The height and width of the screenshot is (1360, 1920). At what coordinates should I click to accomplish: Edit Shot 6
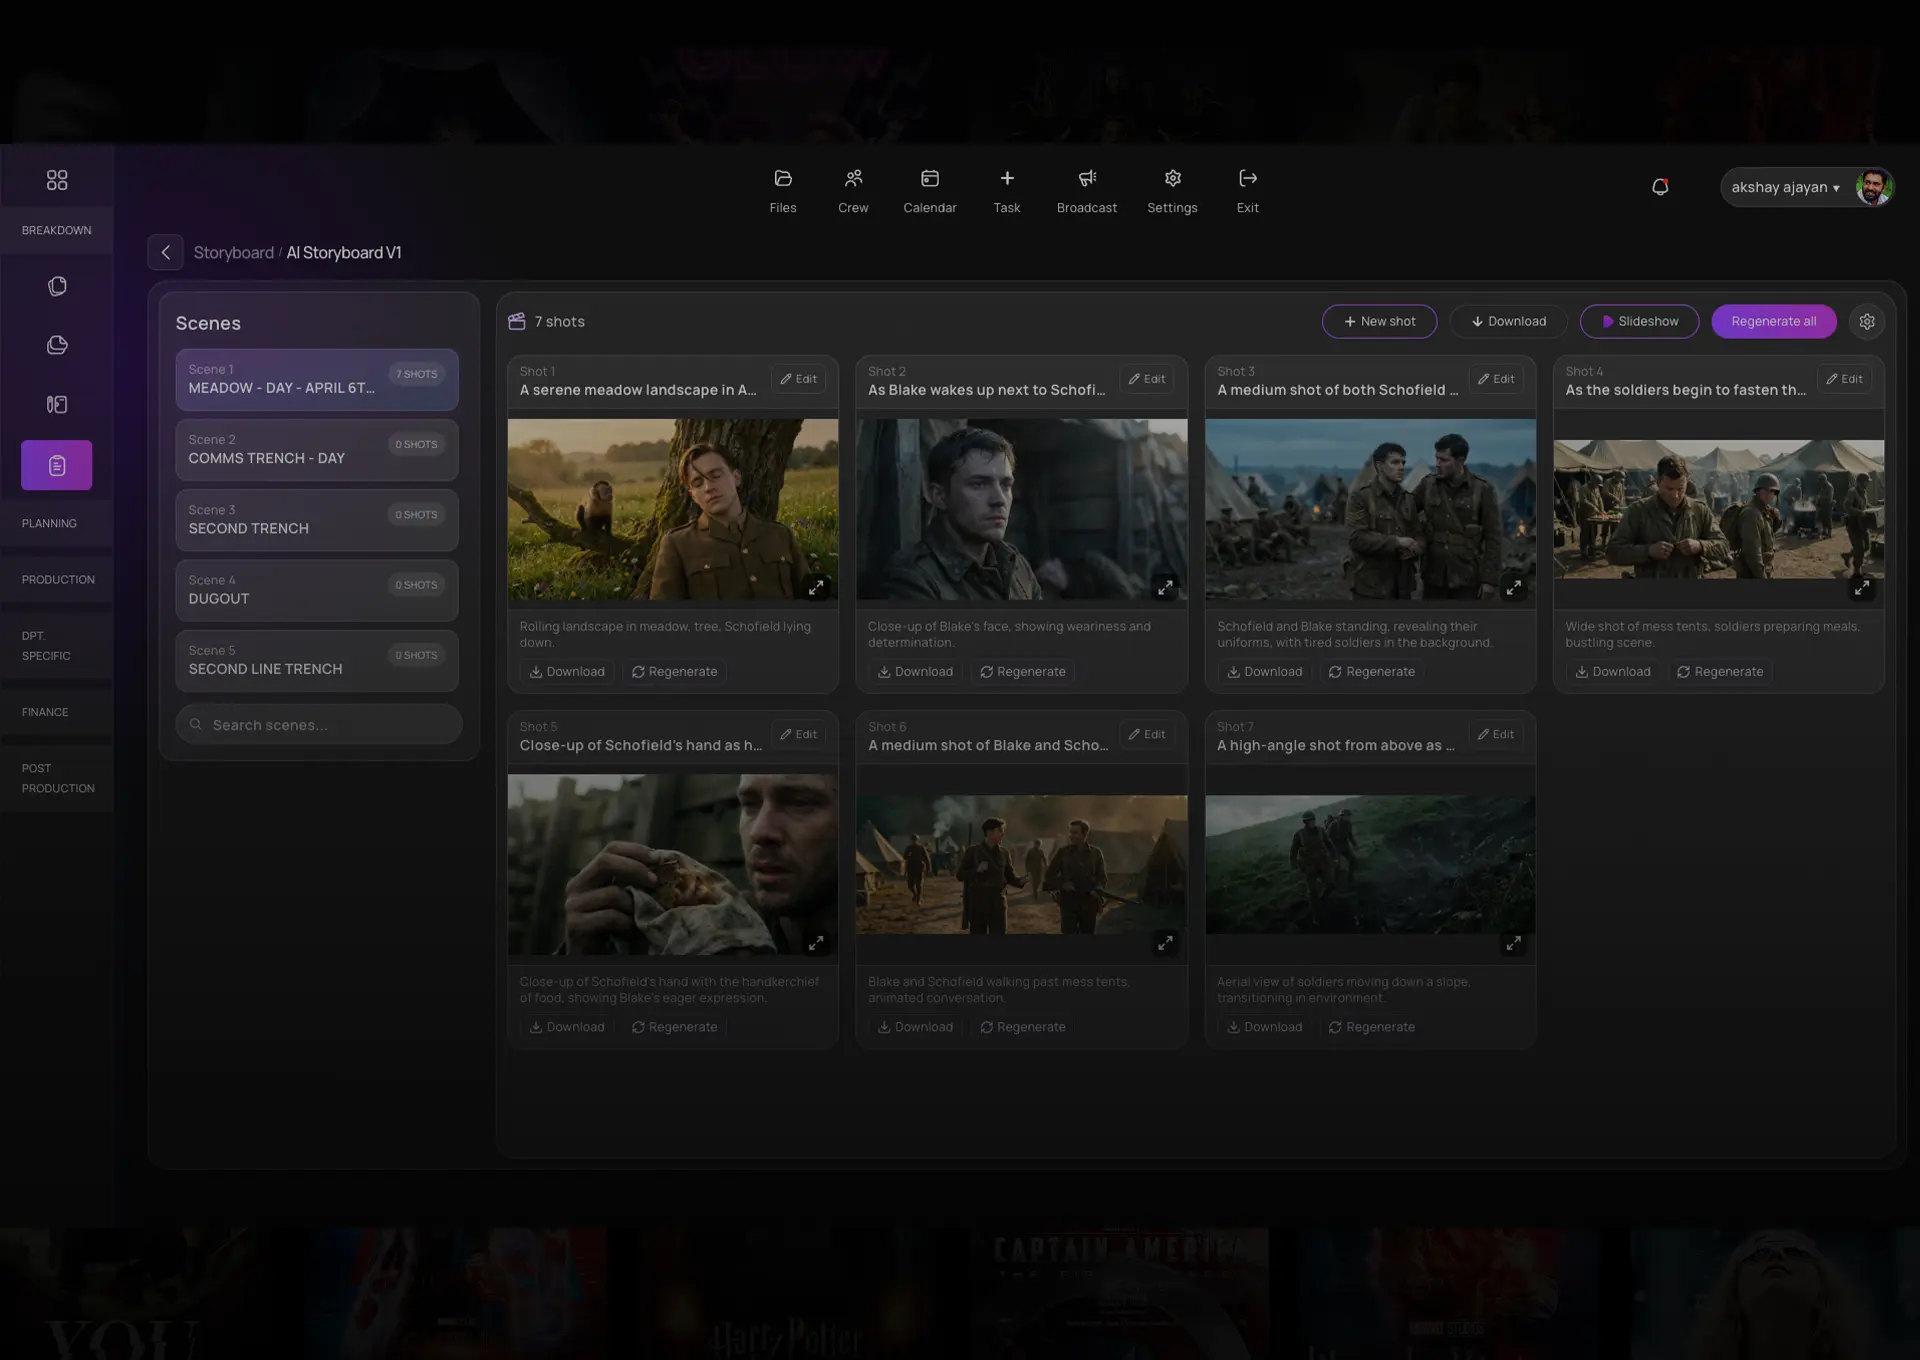(x=1147, y=735)
